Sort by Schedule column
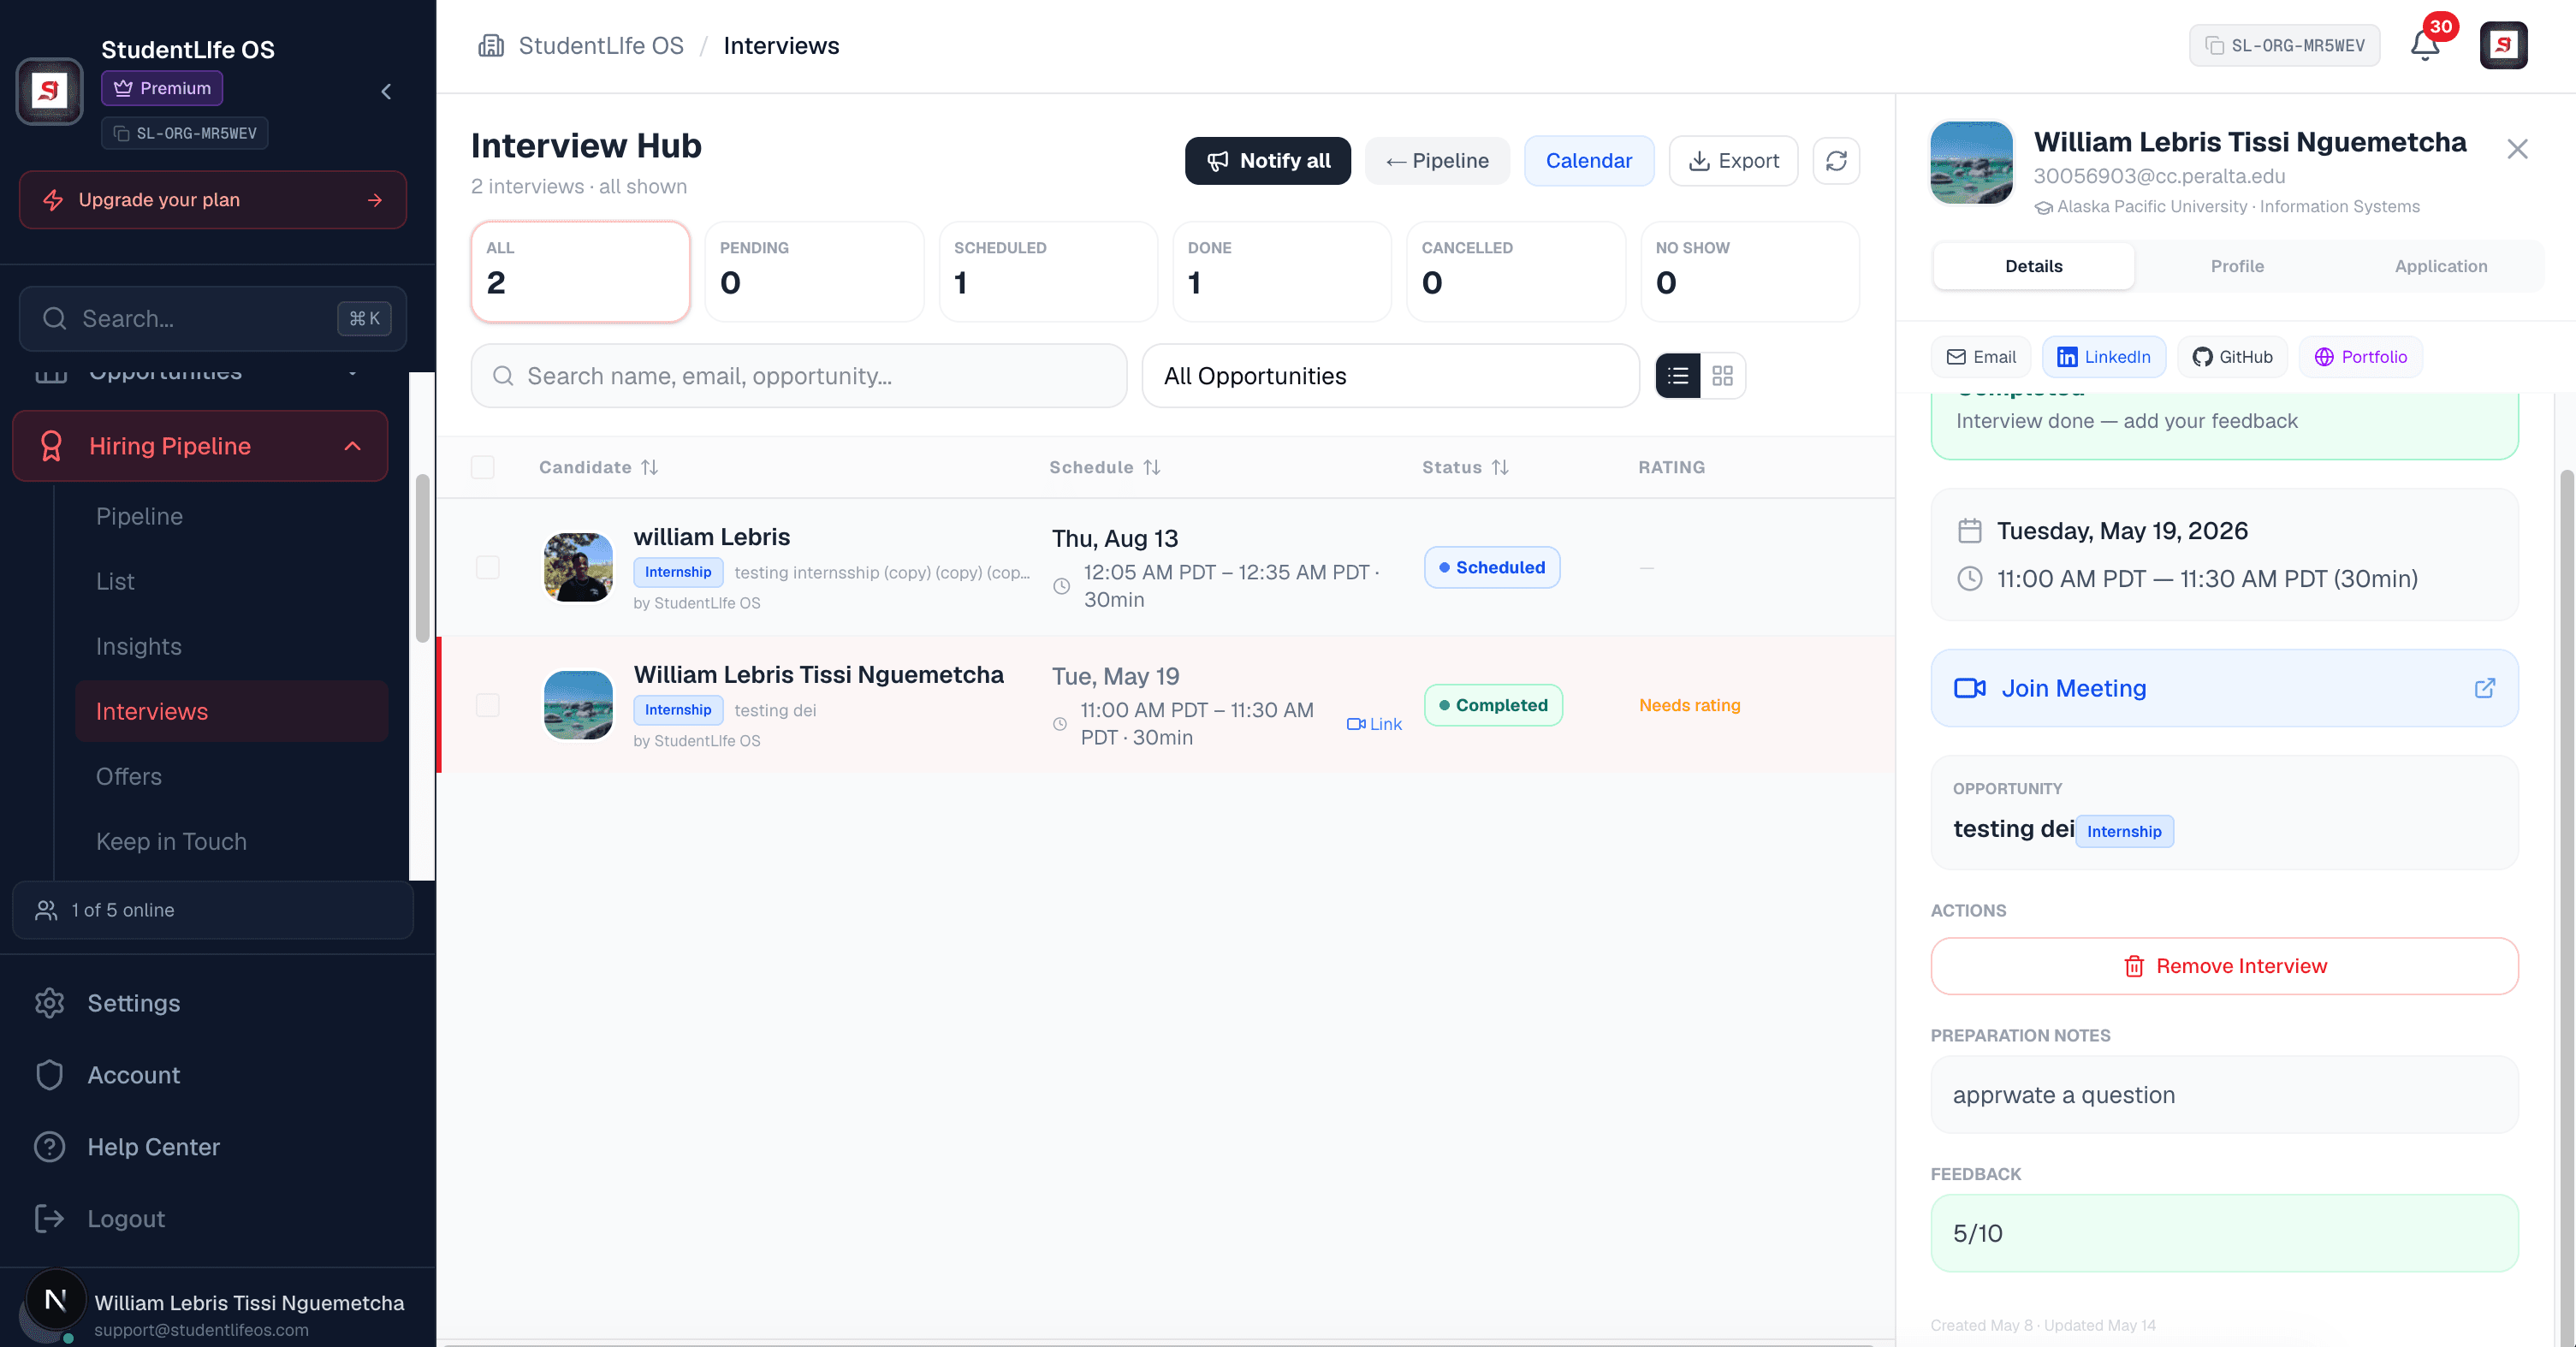This screenshot has width=2576, height=1347. [x=1104, y=467]
